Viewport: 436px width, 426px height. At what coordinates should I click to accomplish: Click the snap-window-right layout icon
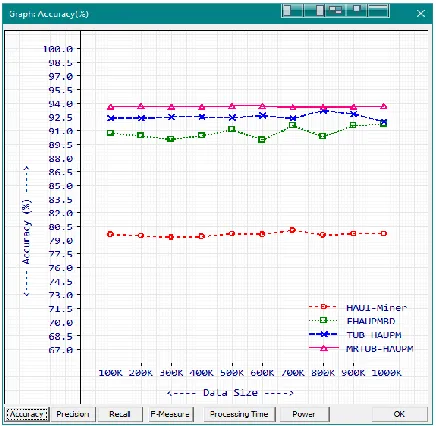coord(314,10)
